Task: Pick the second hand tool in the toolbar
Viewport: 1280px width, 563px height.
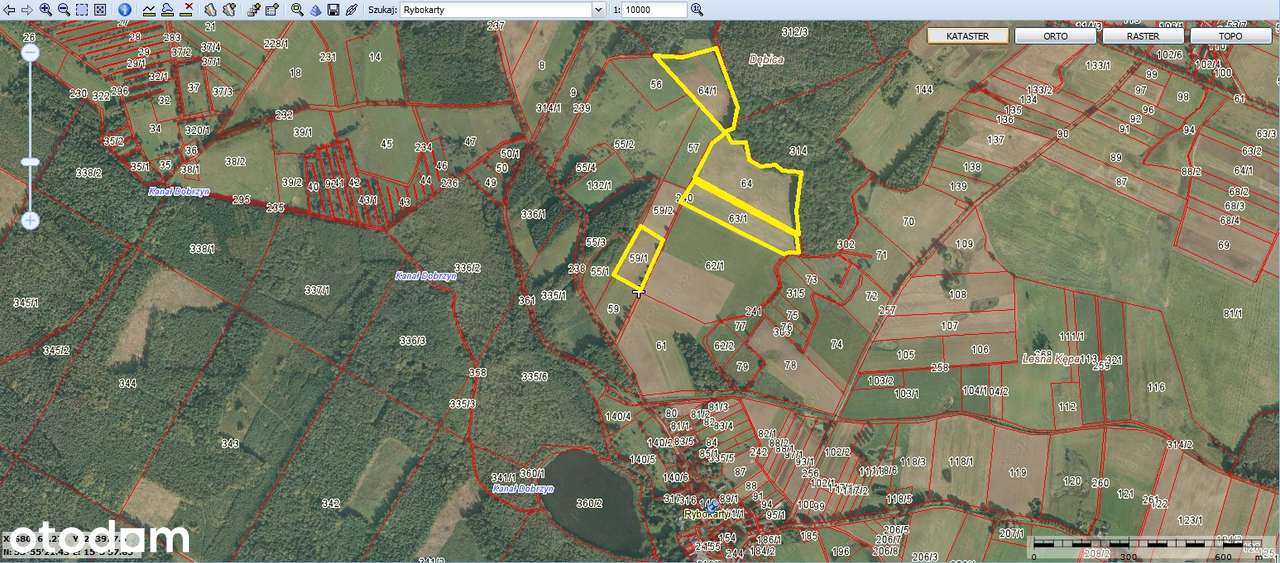Action: pyautogui.click(x=229, y=10)
